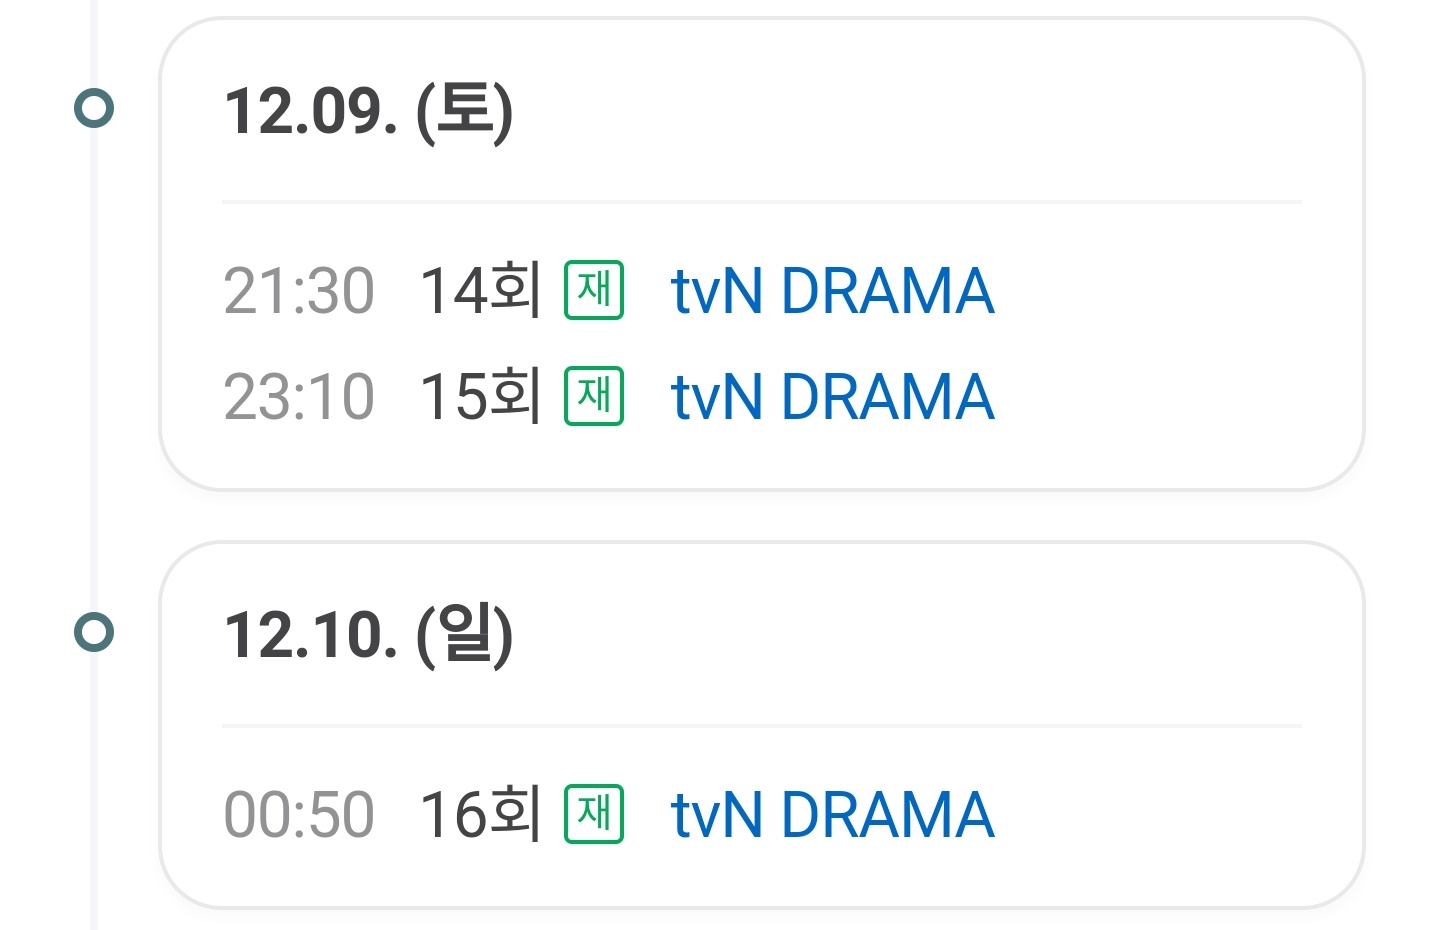Image resolution: width=1440 pixels, height=930 pixels.
Task: Open the tvN DRAMA link at 21:30
Action: pyautogui.click(x=832, y=291)
